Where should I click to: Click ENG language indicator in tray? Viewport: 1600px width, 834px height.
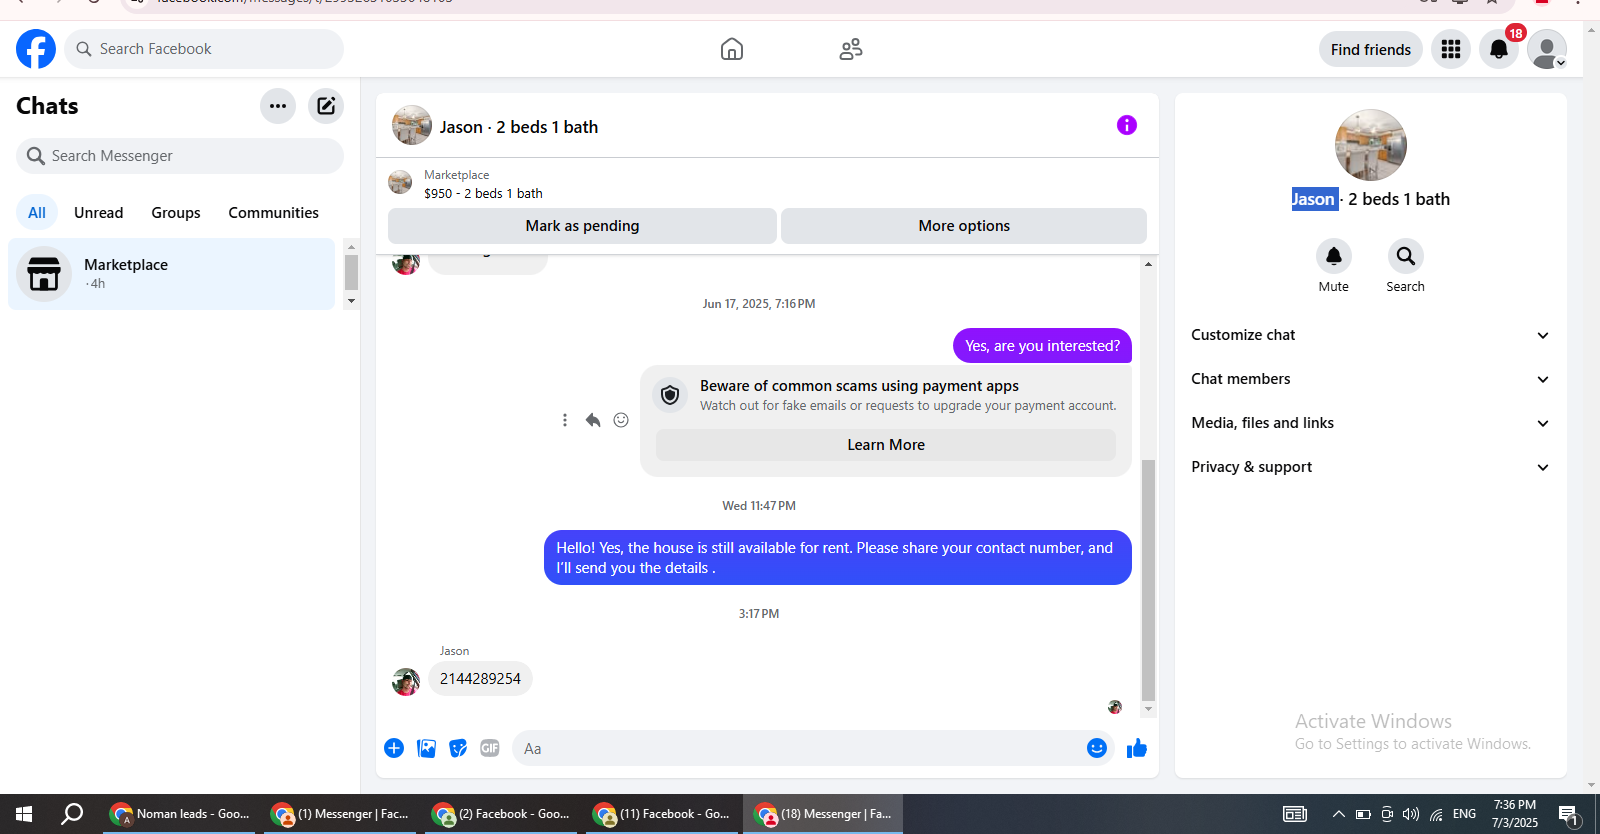tap(1464, 814)
